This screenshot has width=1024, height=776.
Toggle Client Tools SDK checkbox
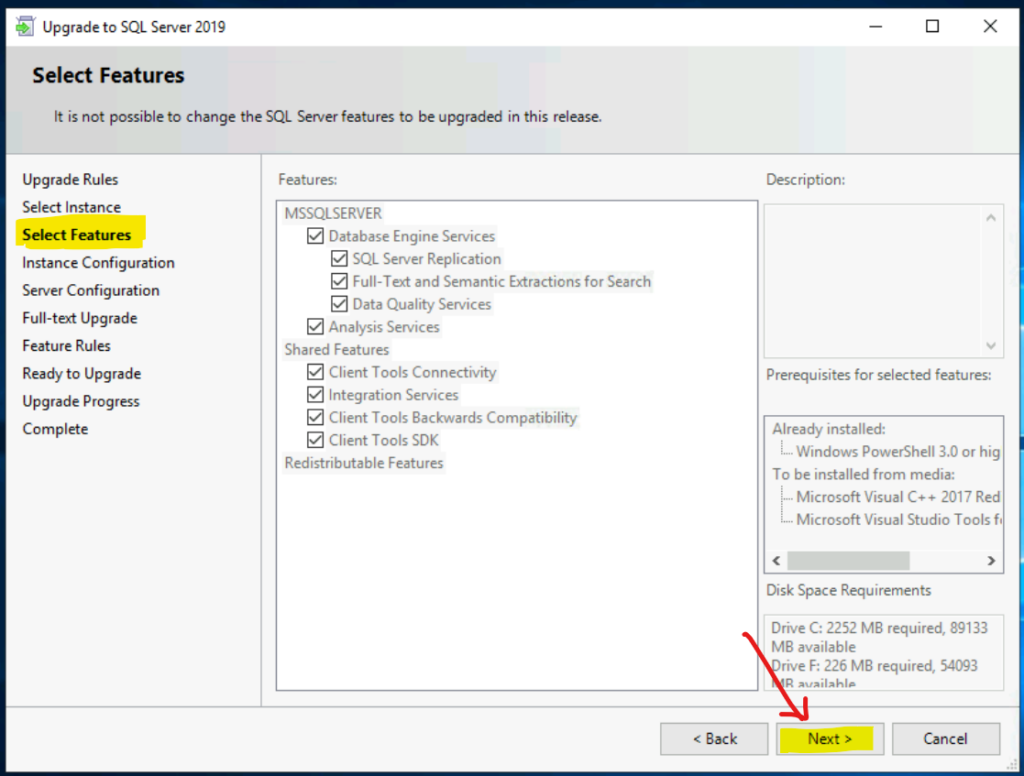click(315, 440)
